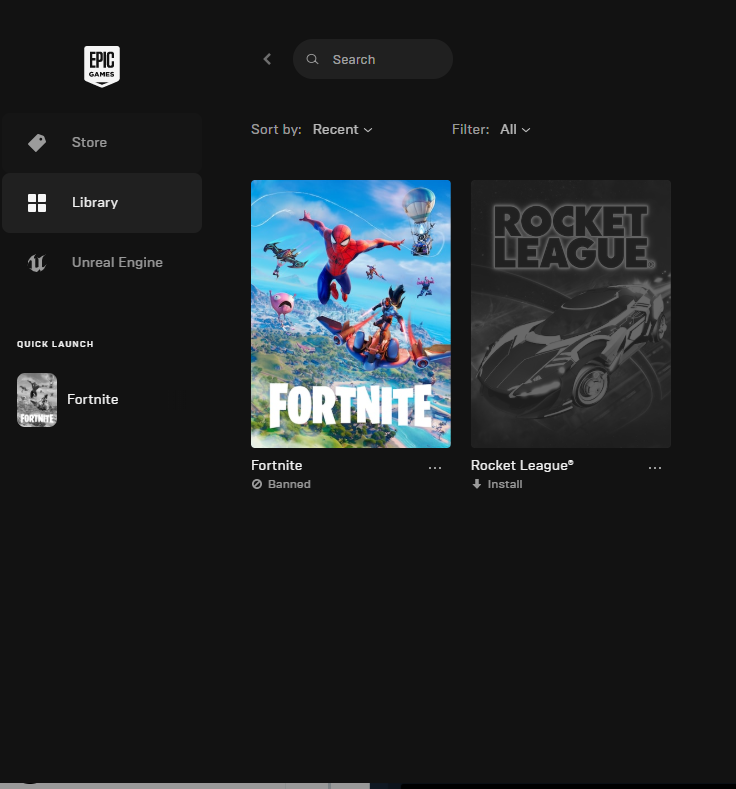
Task: Click the Filter label
Action: [470, 129]
